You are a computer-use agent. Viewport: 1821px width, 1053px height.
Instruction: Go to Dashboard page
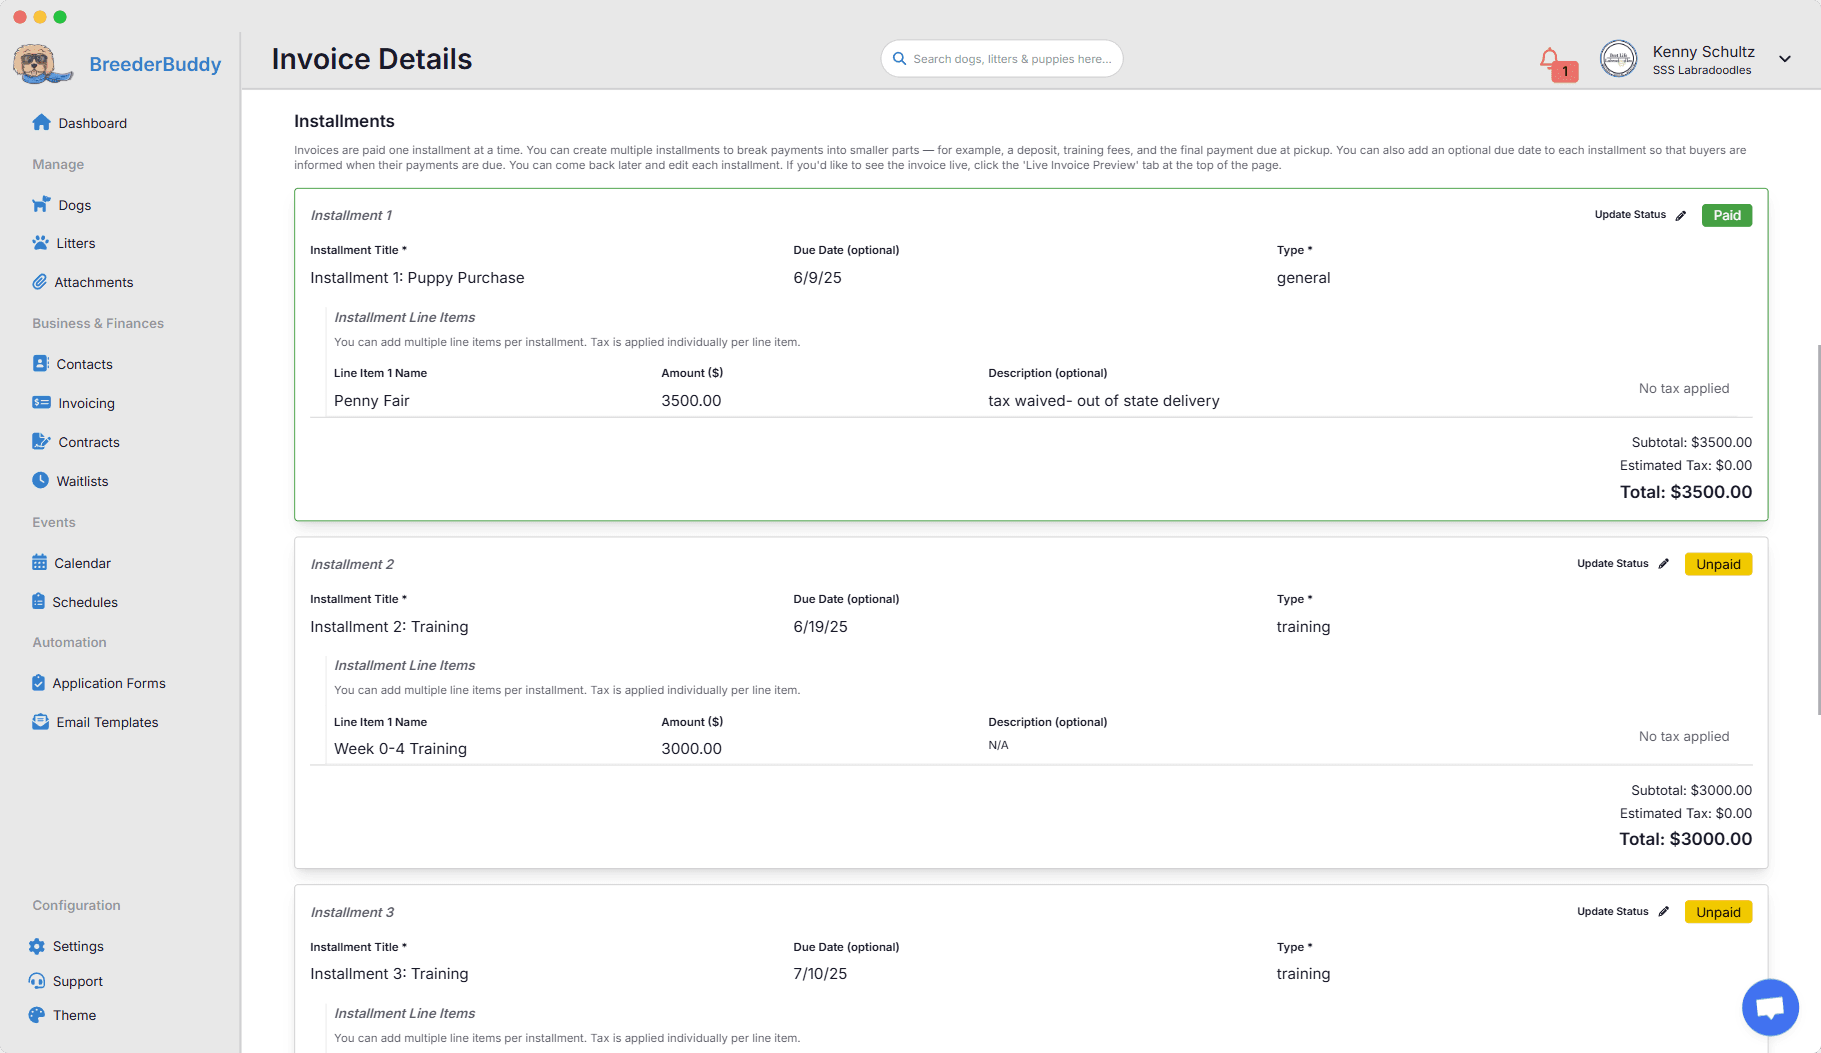coord(80,123)
